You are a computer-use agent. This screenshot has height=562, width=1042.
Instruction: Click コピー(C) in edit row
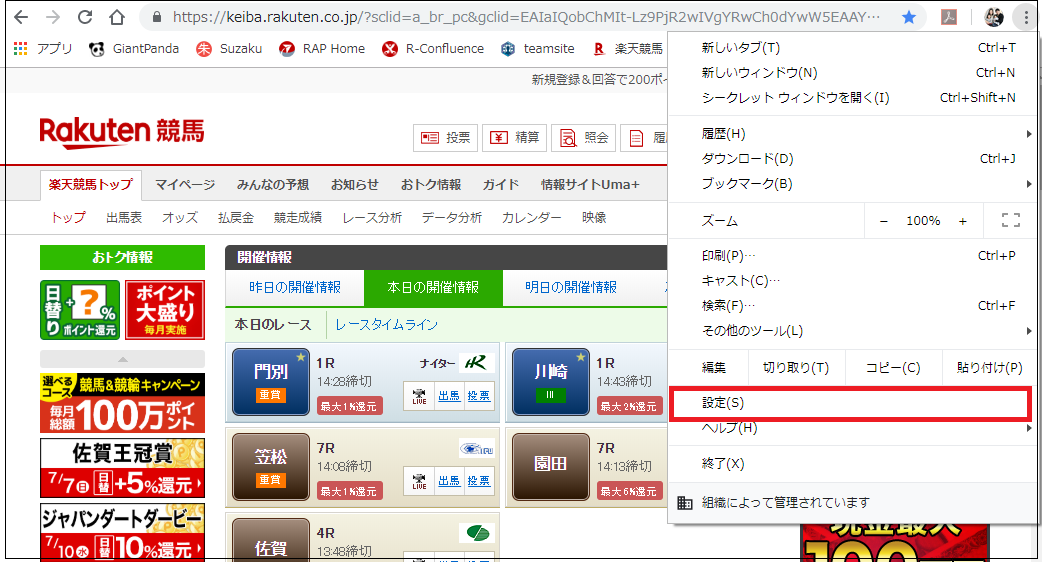[893, 367]
